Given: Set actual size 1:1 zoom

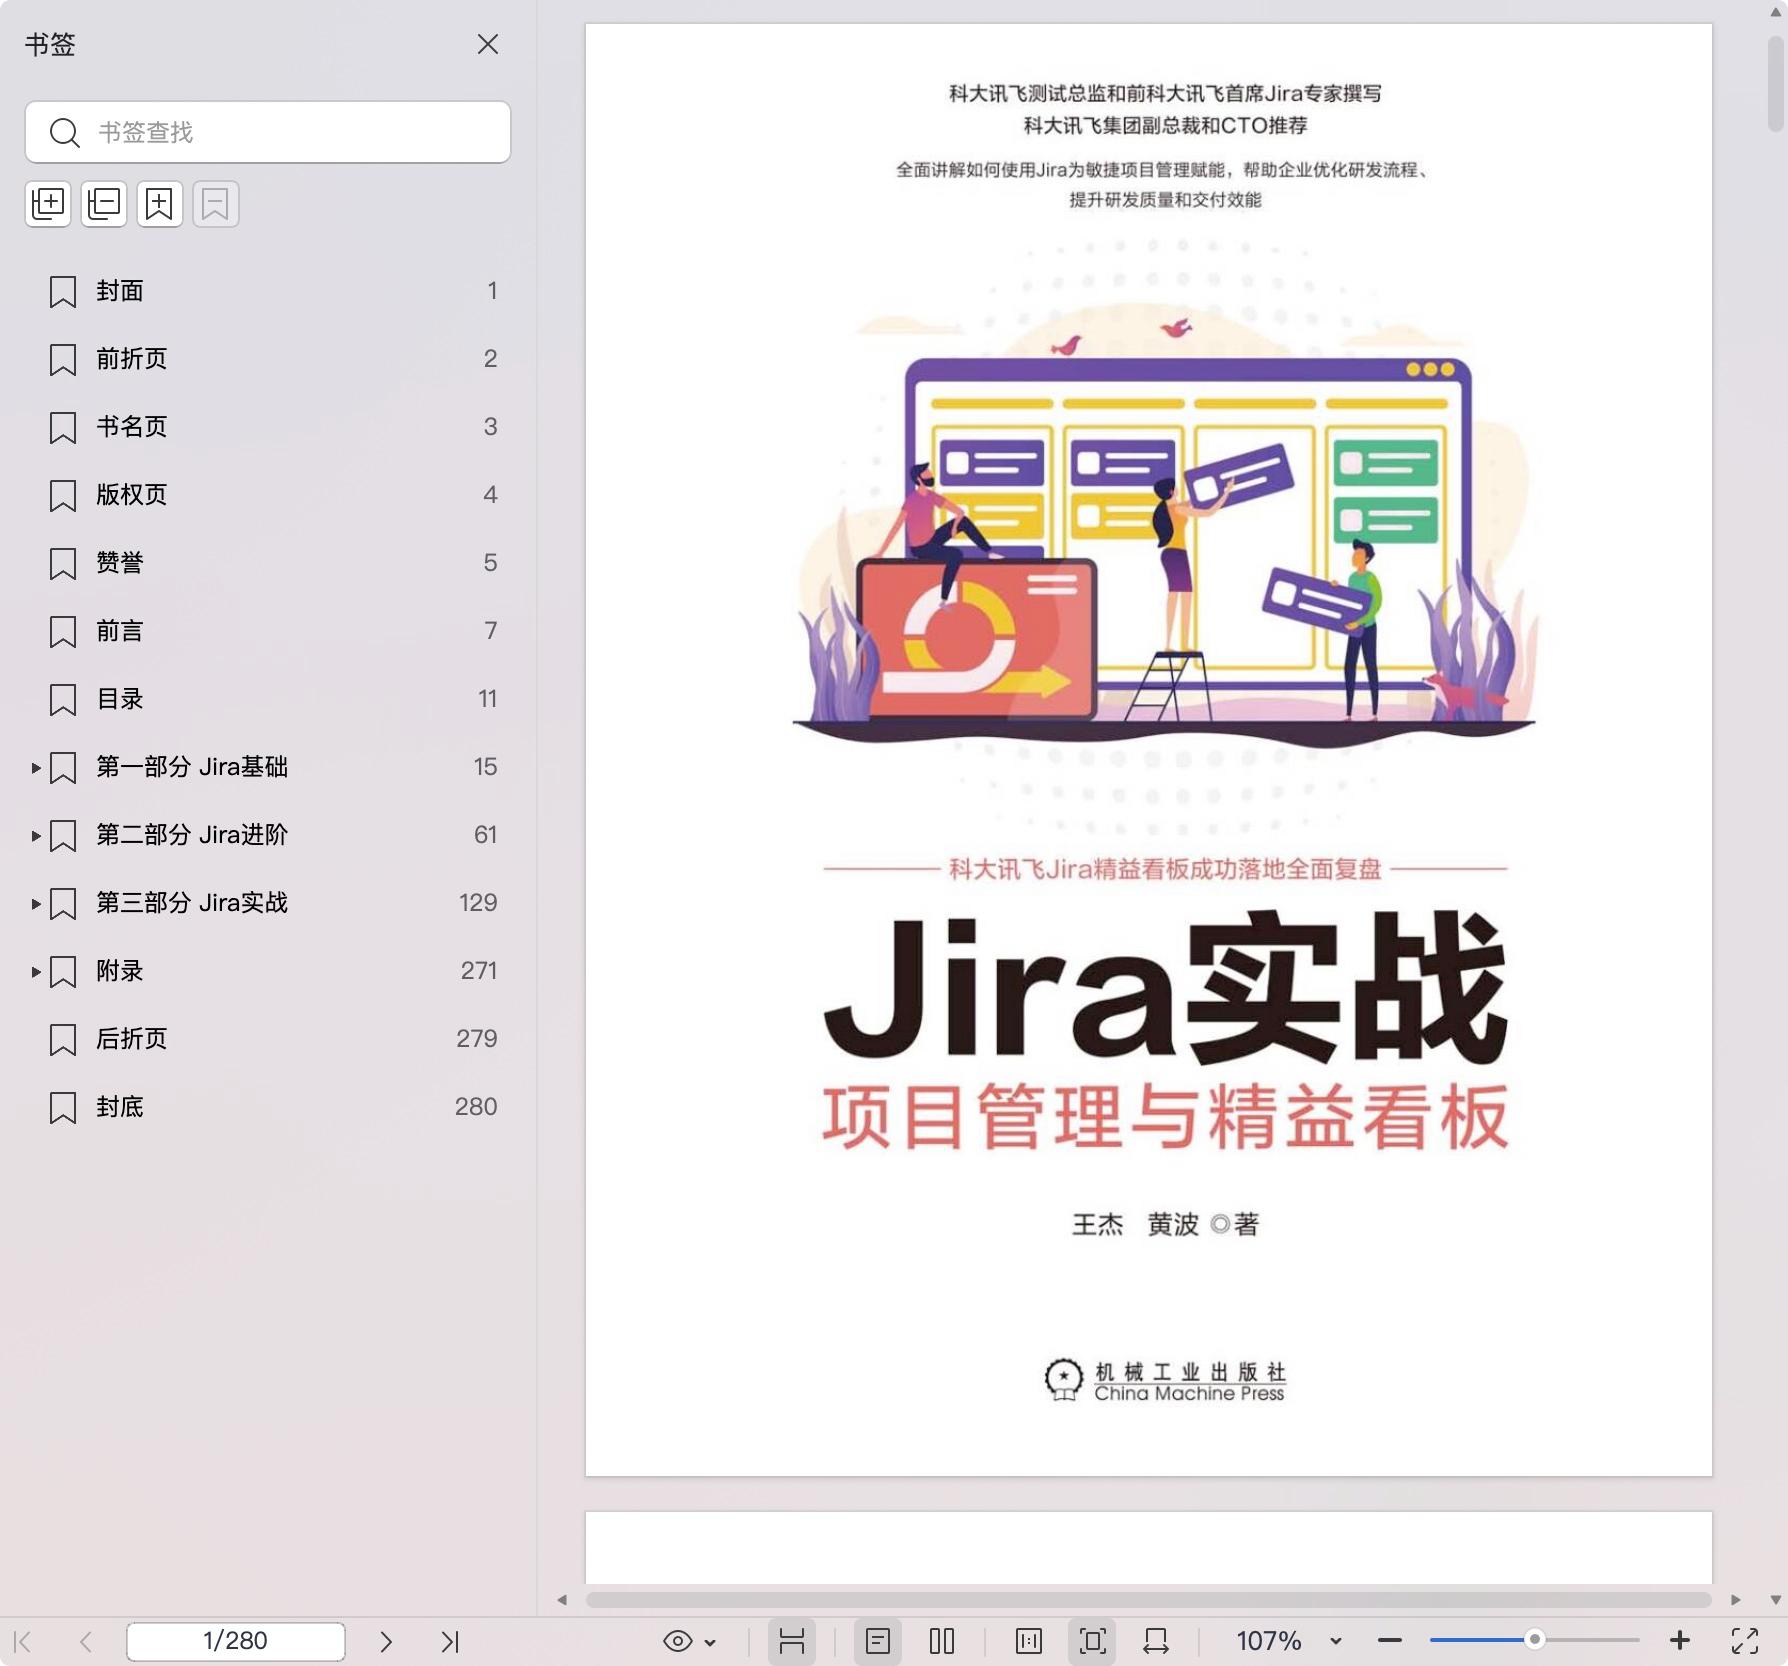Looking at the screenshot, I should pos(1029,1641).
